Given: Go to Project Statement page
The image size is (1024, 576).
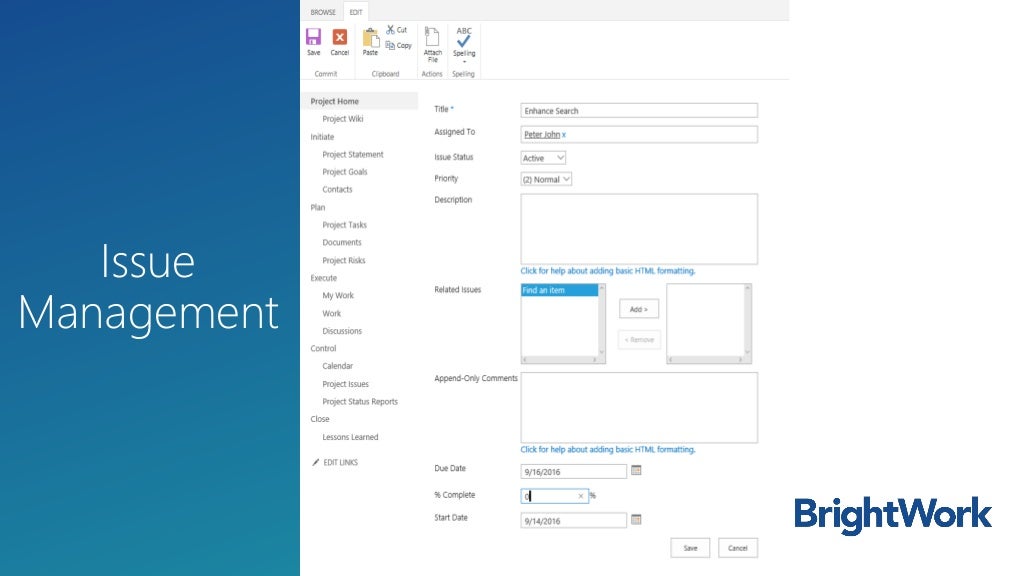Looking at the screenshot, I should coord(353,155).
